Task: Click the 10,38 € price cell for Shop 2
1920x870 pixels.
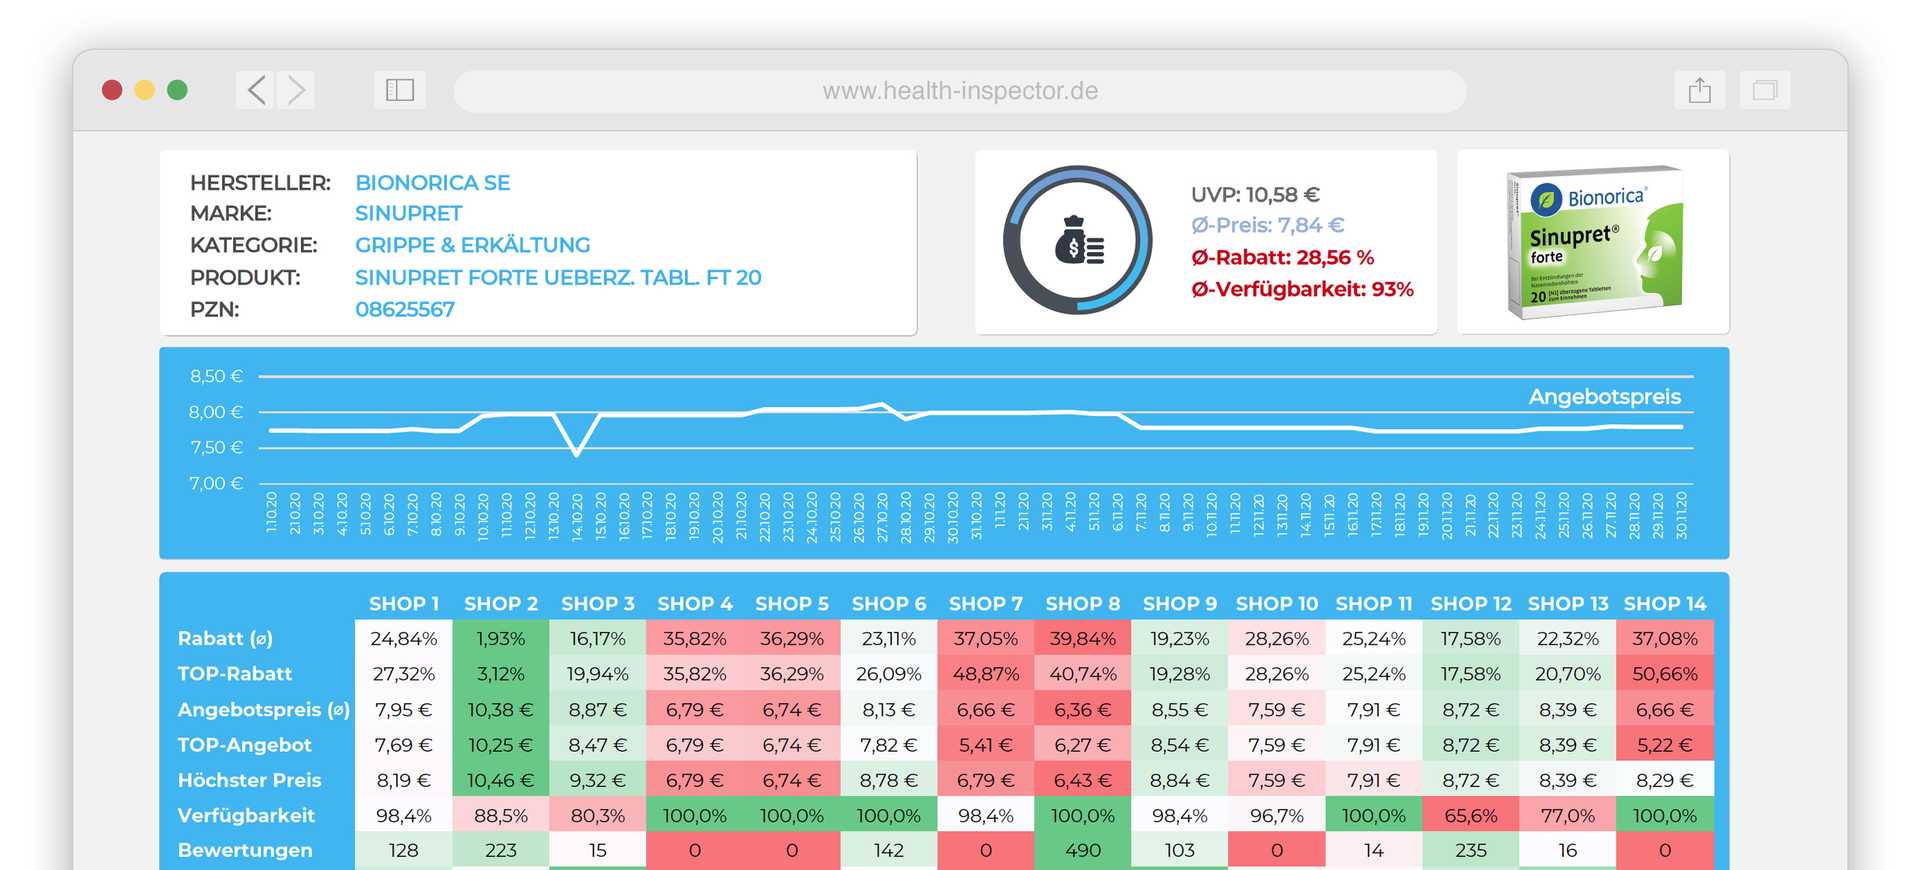Action: click(x=501, y=710)
